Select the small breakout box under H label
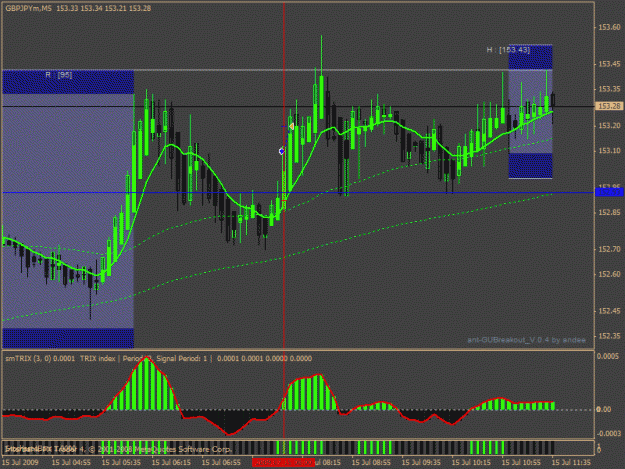This screenshot has width=625, height=469. (531, 112)
